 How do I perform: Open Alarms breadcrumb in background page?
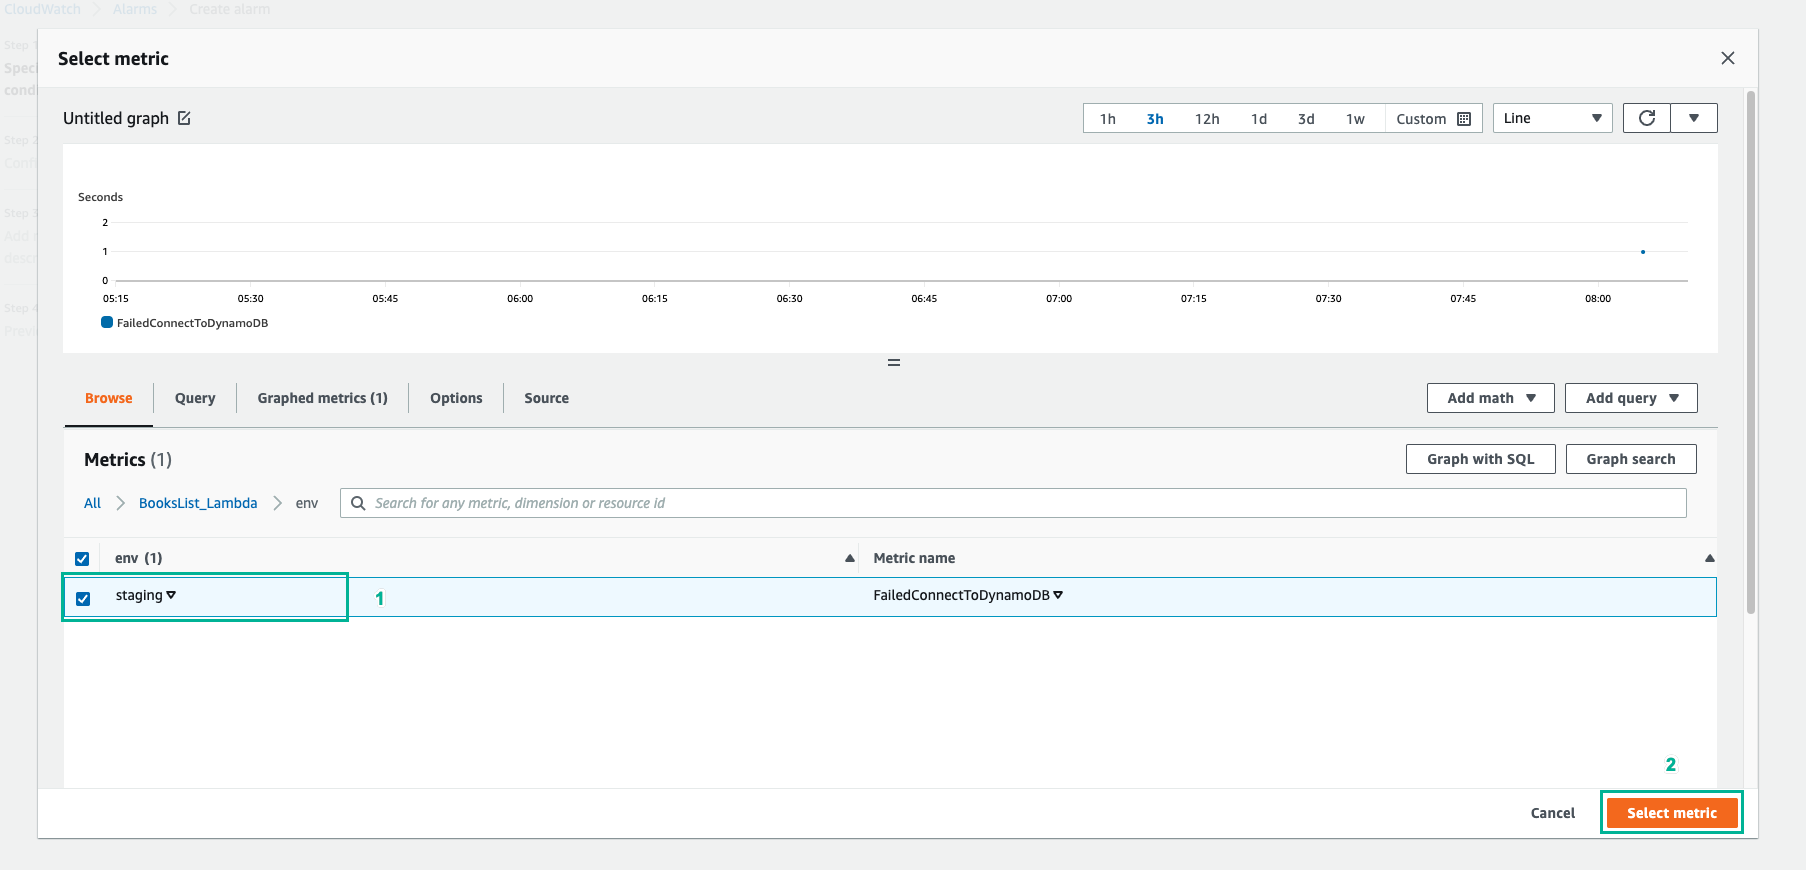pyautogui.click(x=135, y=9)
